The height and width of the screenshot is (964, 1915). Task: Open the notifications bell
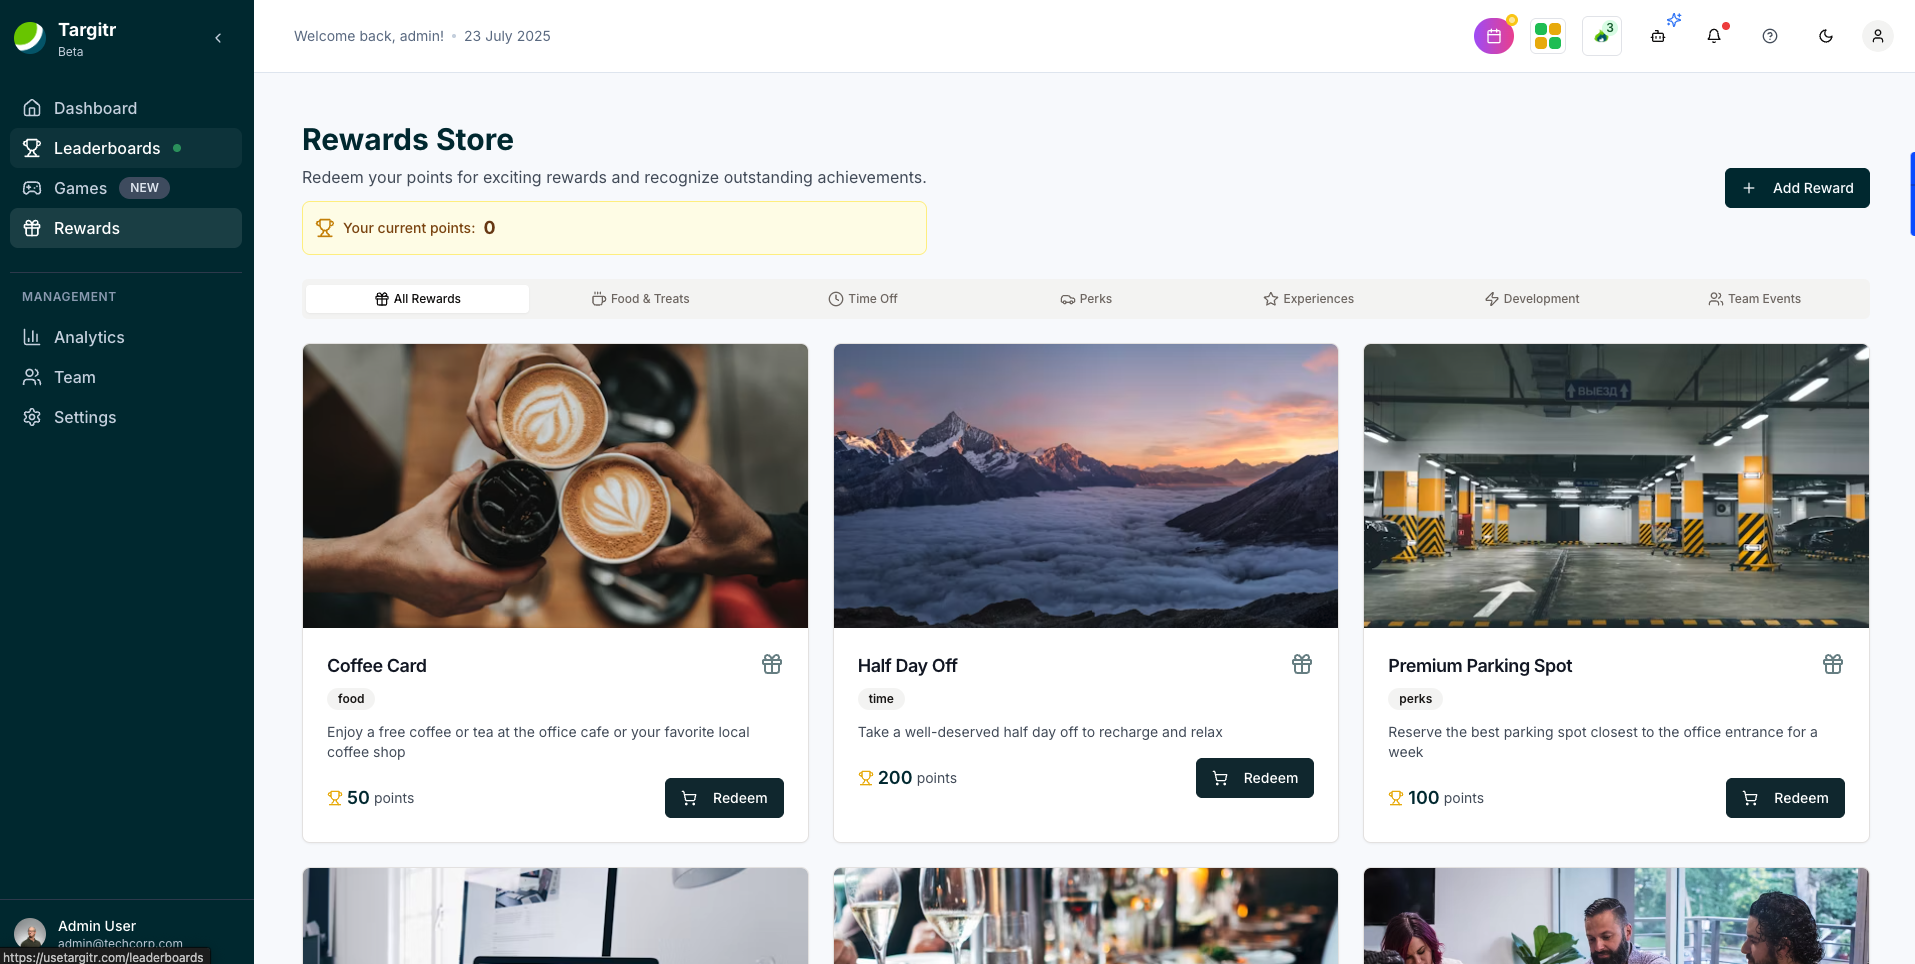pos(1714,36)
